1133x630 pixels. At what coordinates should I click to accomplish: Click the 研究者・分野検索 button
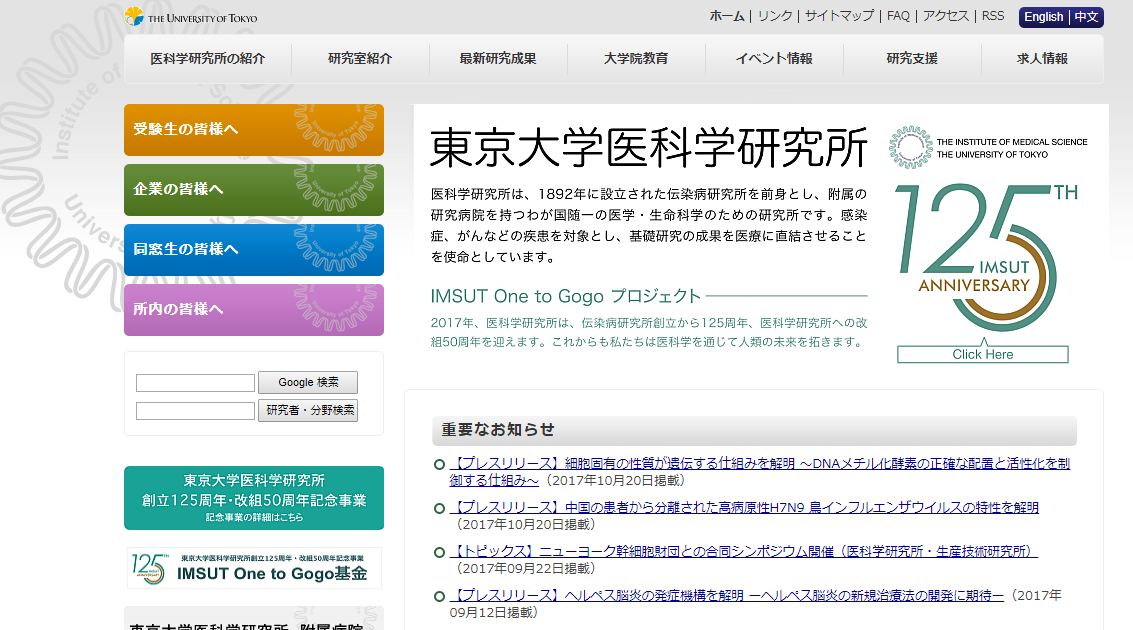tap(308, 410)
